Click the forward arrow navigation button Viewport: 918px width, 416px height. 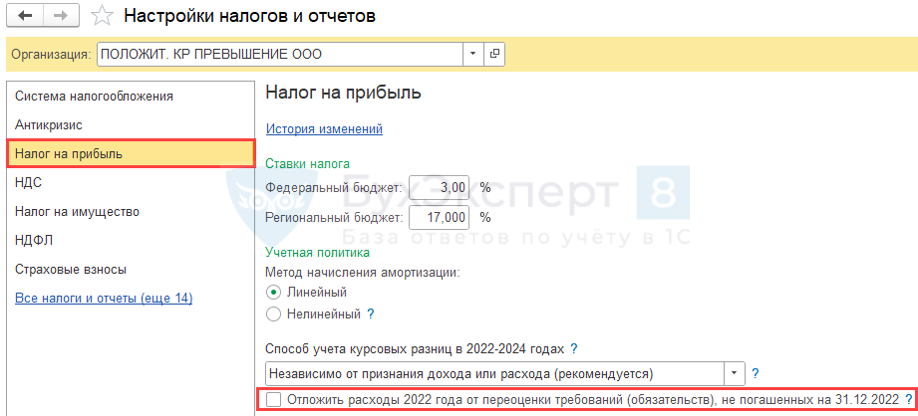tap(61, 16)
